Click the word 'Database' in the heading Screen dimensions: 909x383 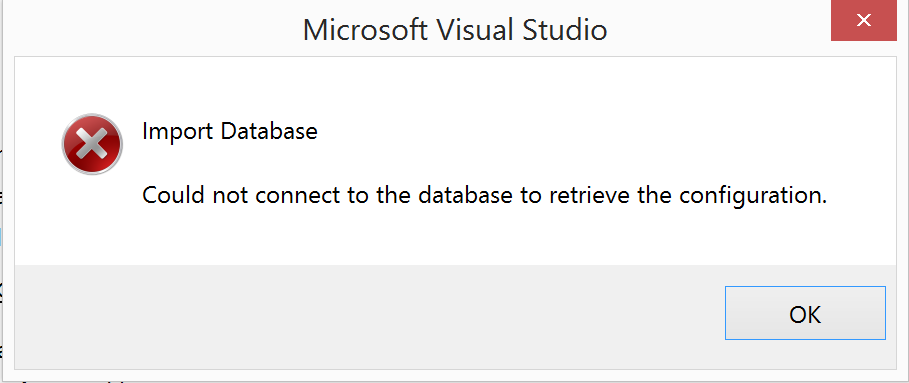(269, 132)
